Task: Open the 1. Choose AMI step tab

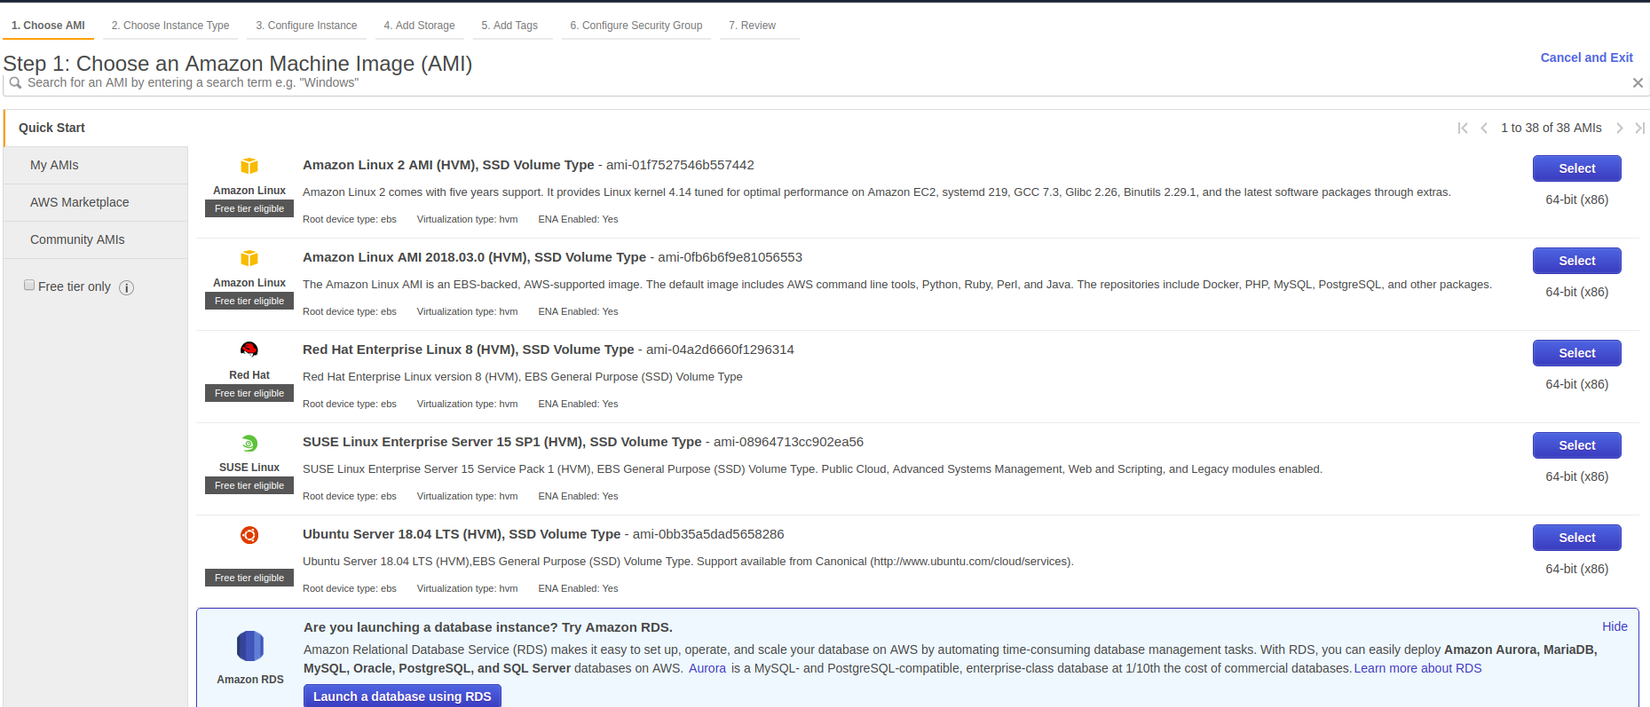Action: [x=48, y=26]
